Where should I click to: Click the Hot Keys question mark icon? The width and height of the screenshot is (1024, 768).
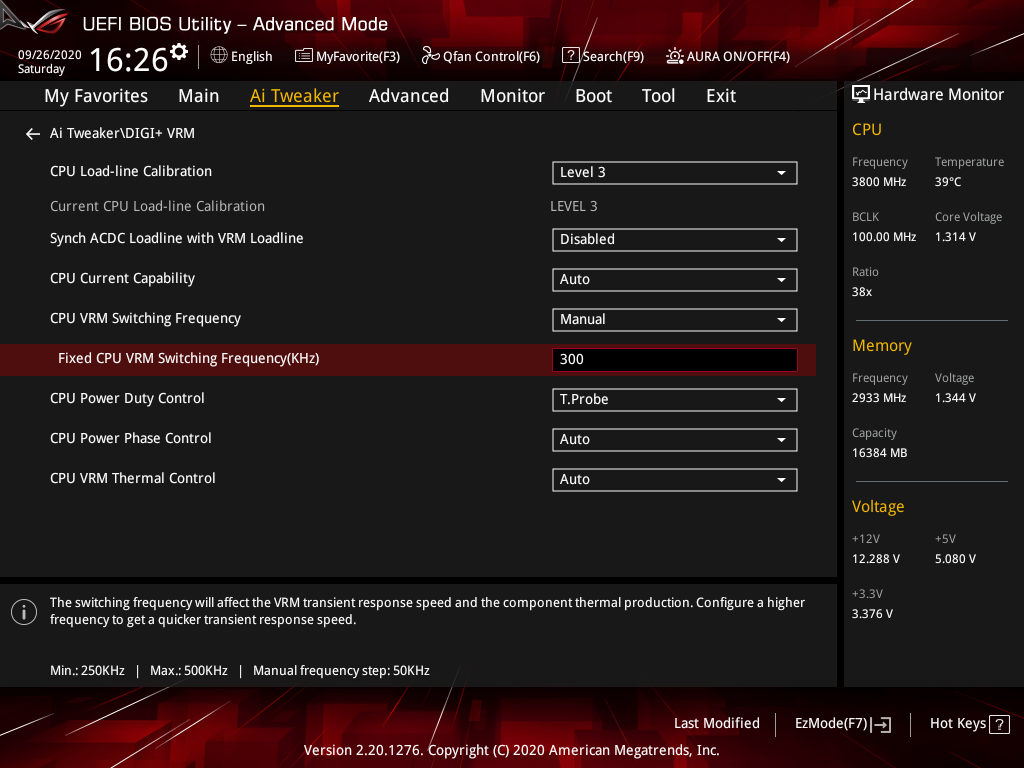click(999, 724)
